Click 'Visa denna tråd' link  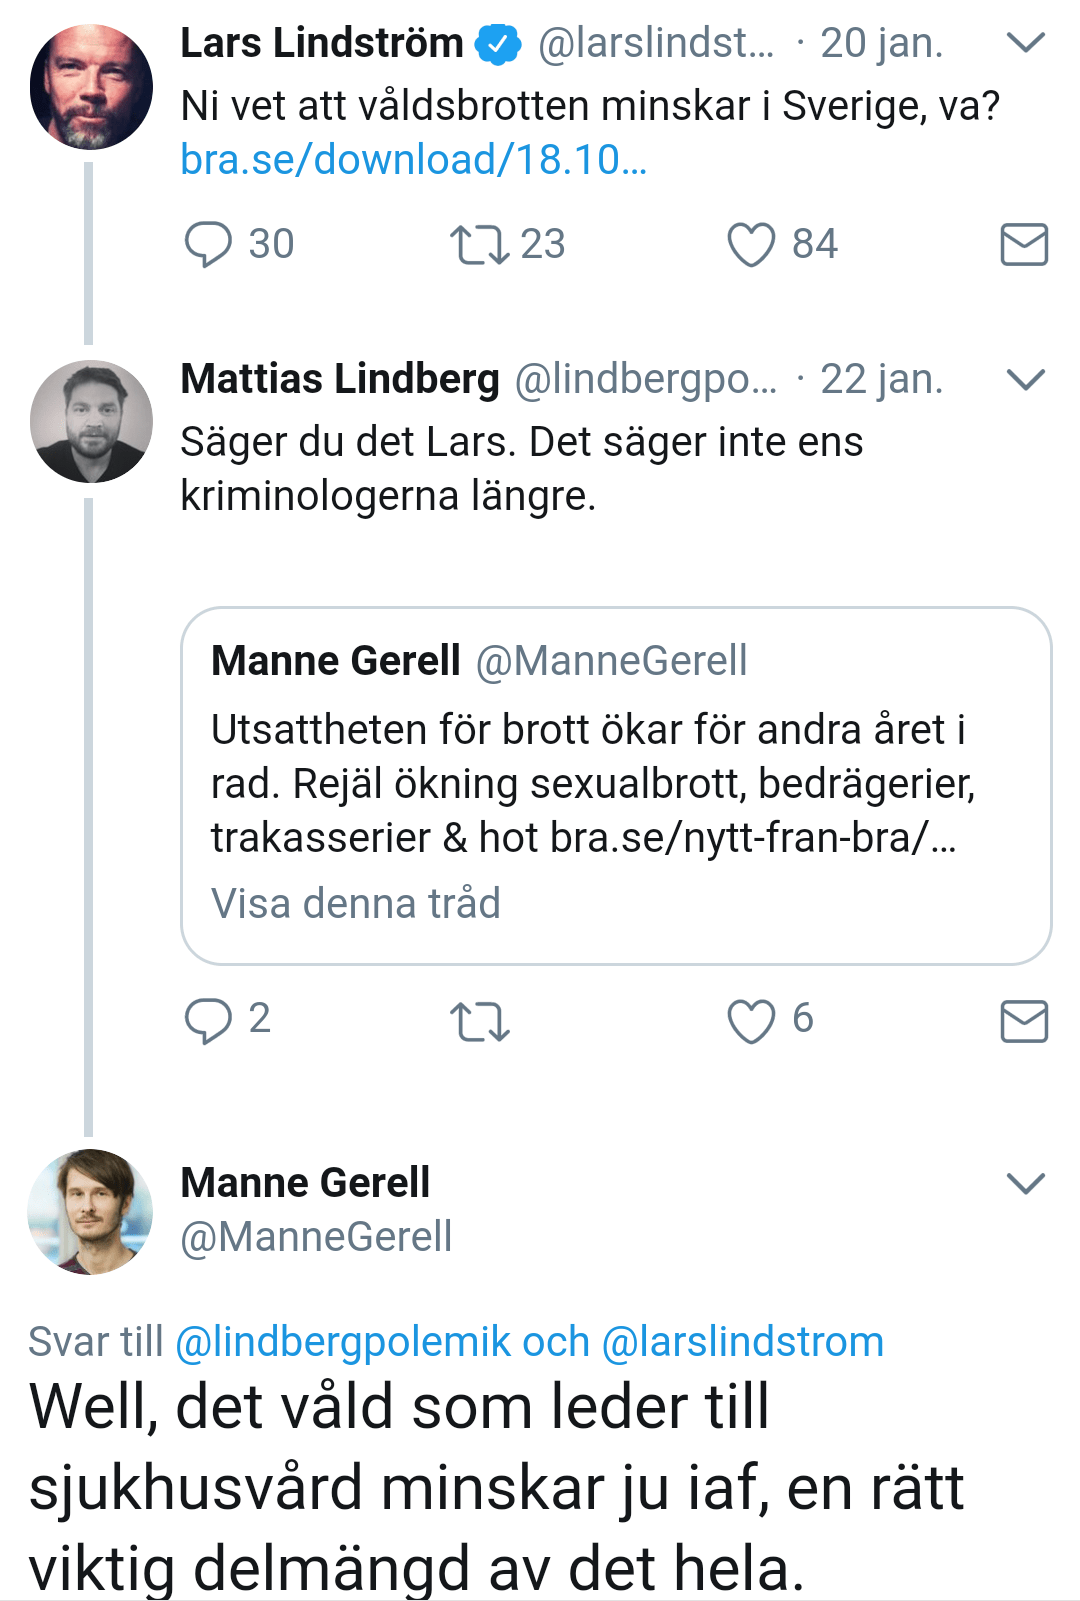pos(355,904)
